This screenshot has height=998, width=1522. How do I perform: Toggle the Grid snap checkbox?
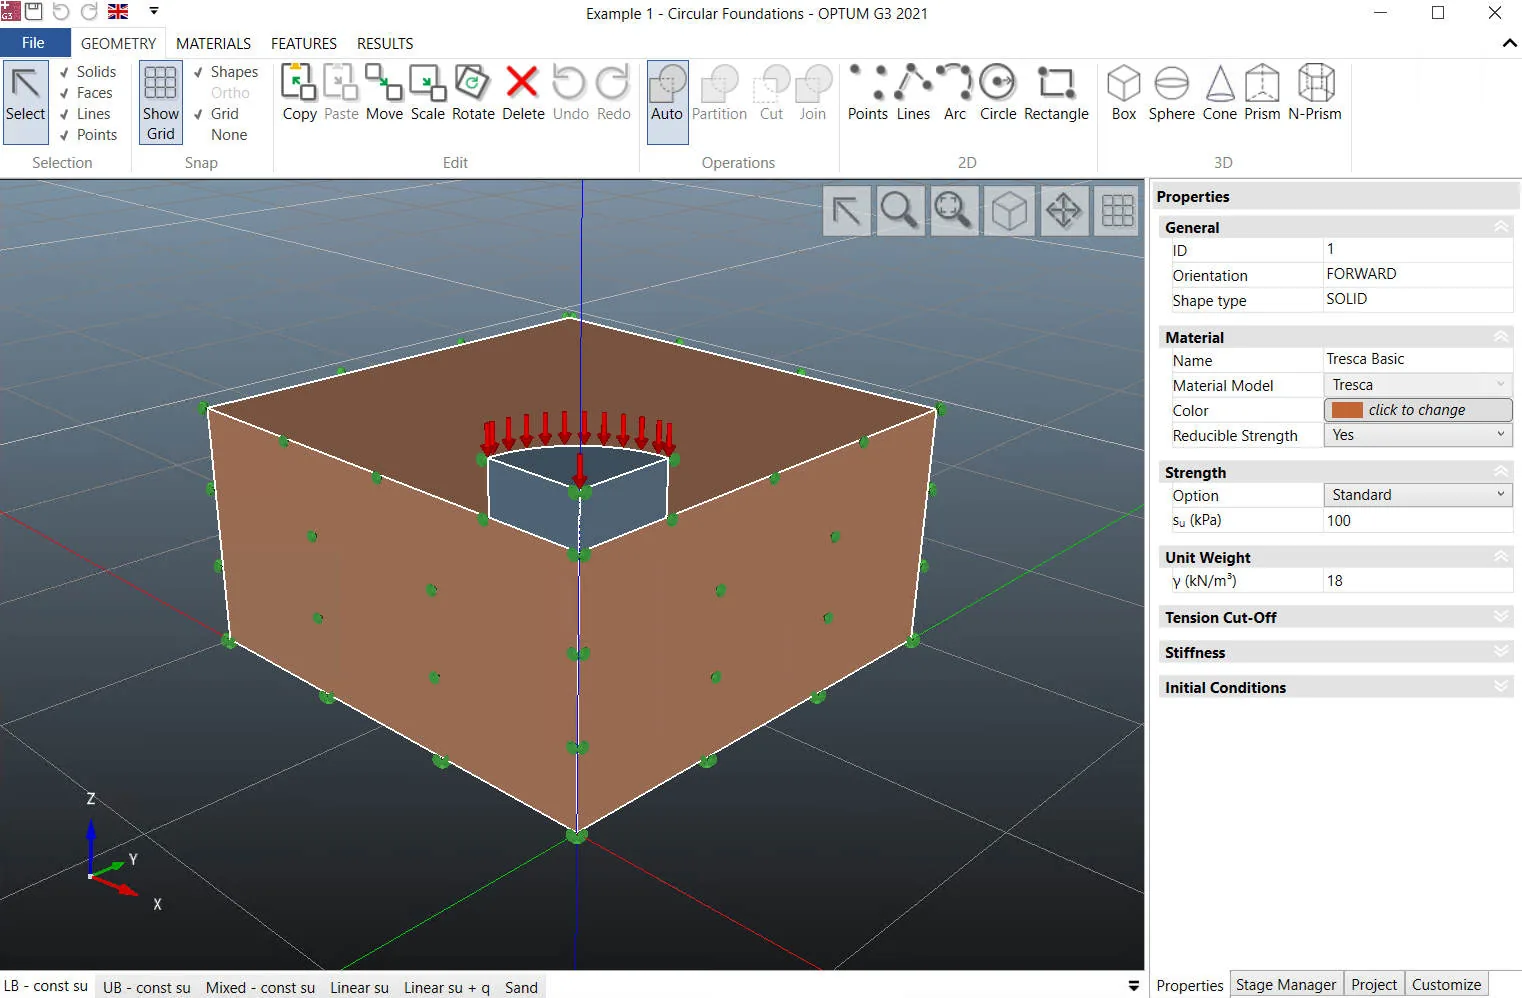coord(198,114)
